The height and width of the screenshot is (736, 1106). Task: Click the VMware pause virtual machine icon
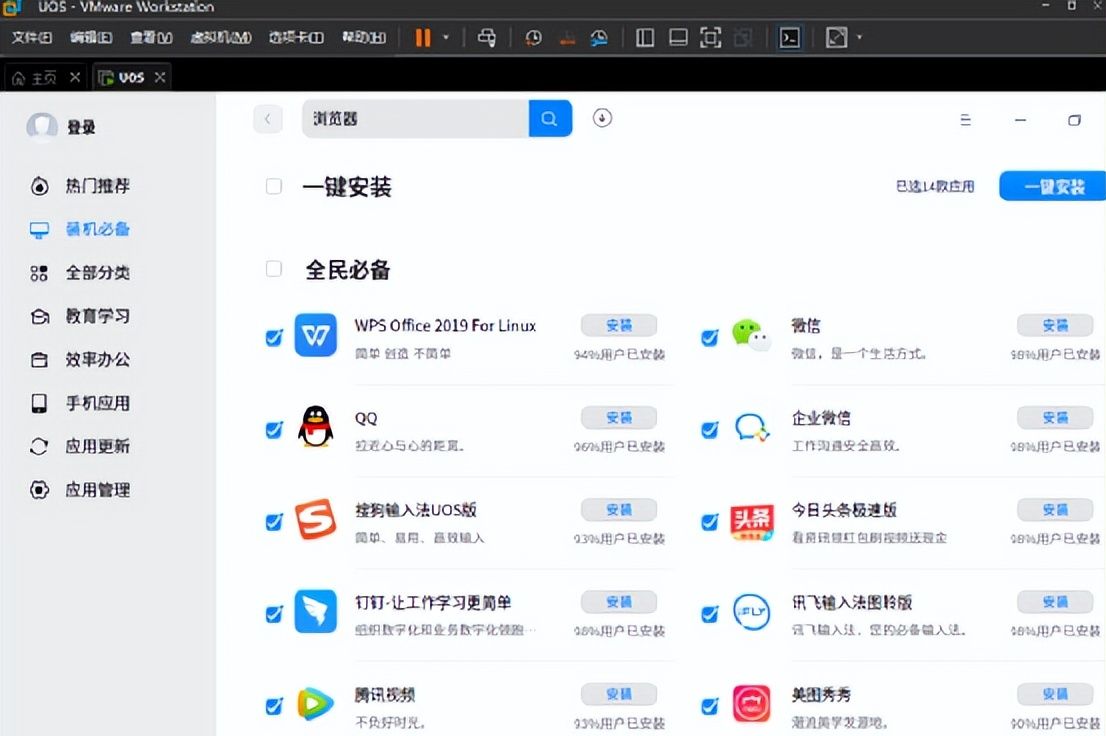[x=423, y=37]
